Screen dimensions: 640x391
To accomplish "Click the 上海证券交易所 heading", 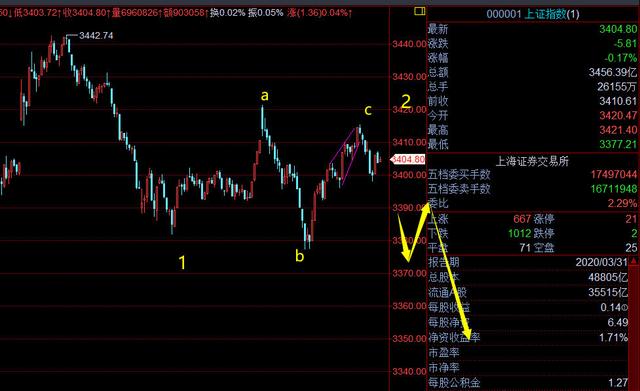I will 532,162.
